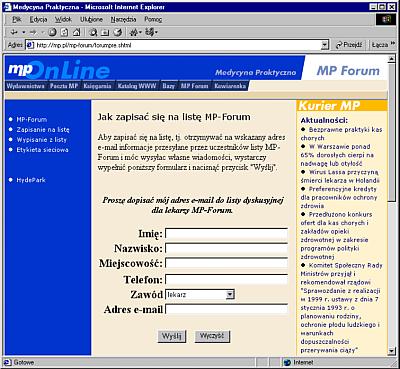Click the Refresh page icon
The height and width of the screenshot is (369, 400).
point(65,32)
